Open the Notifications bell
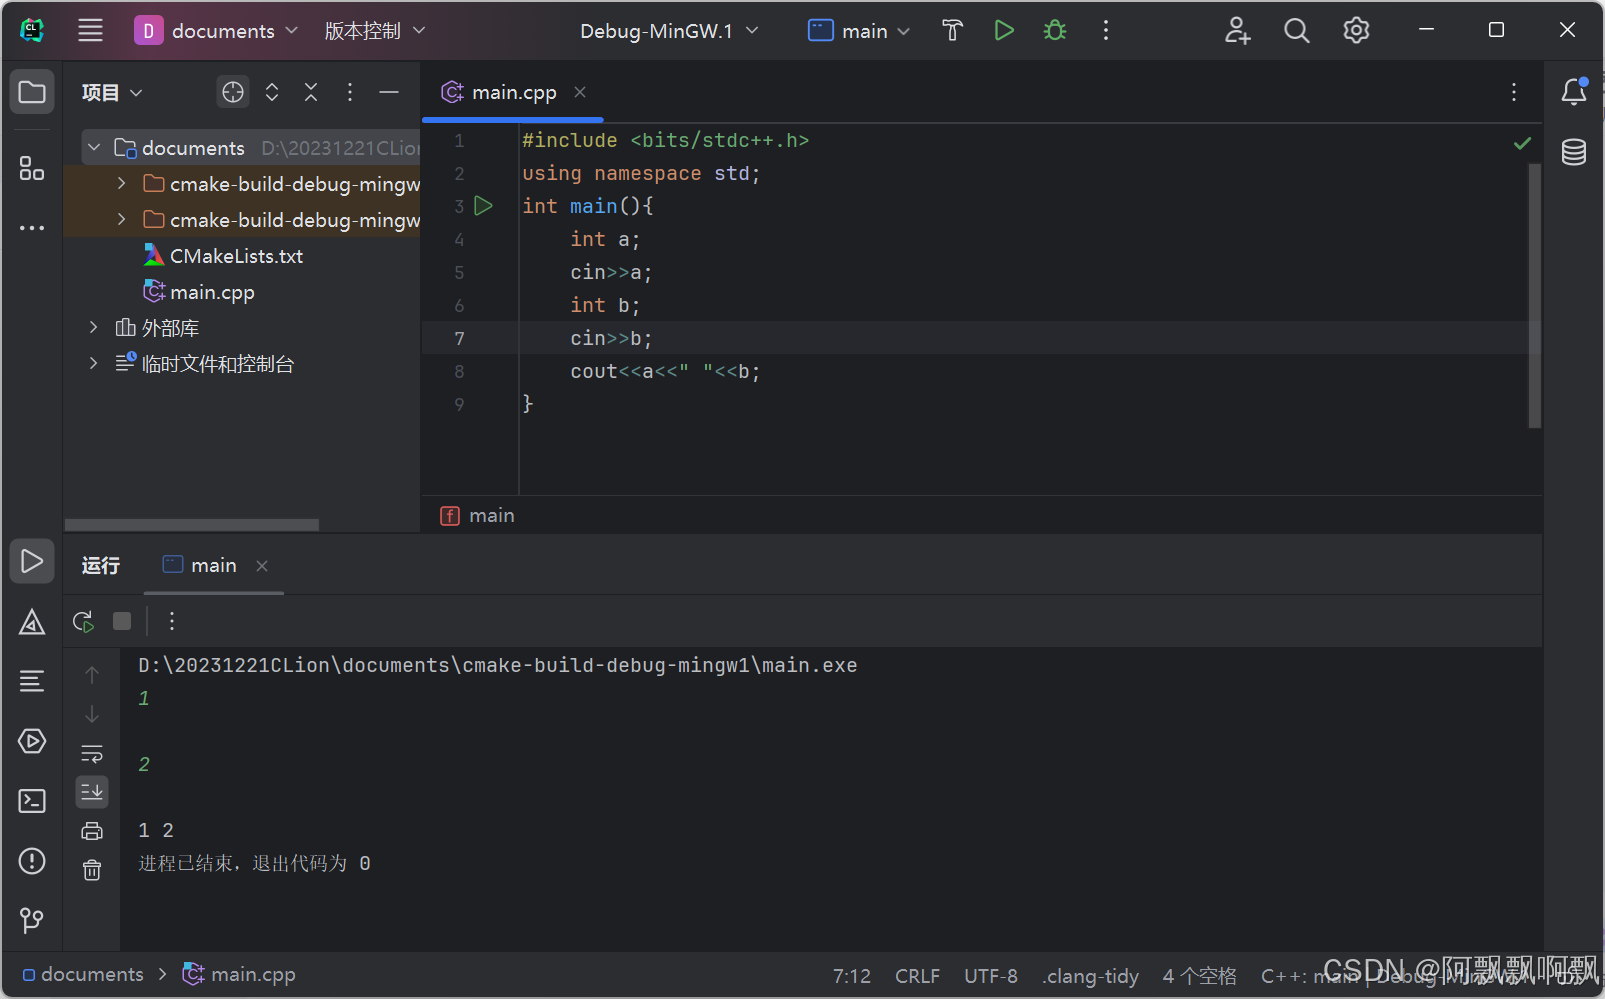 click(1573, 91)
